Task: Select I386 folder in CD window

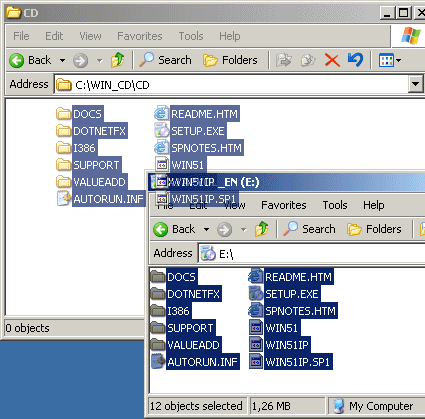Action: coord(76,148)
